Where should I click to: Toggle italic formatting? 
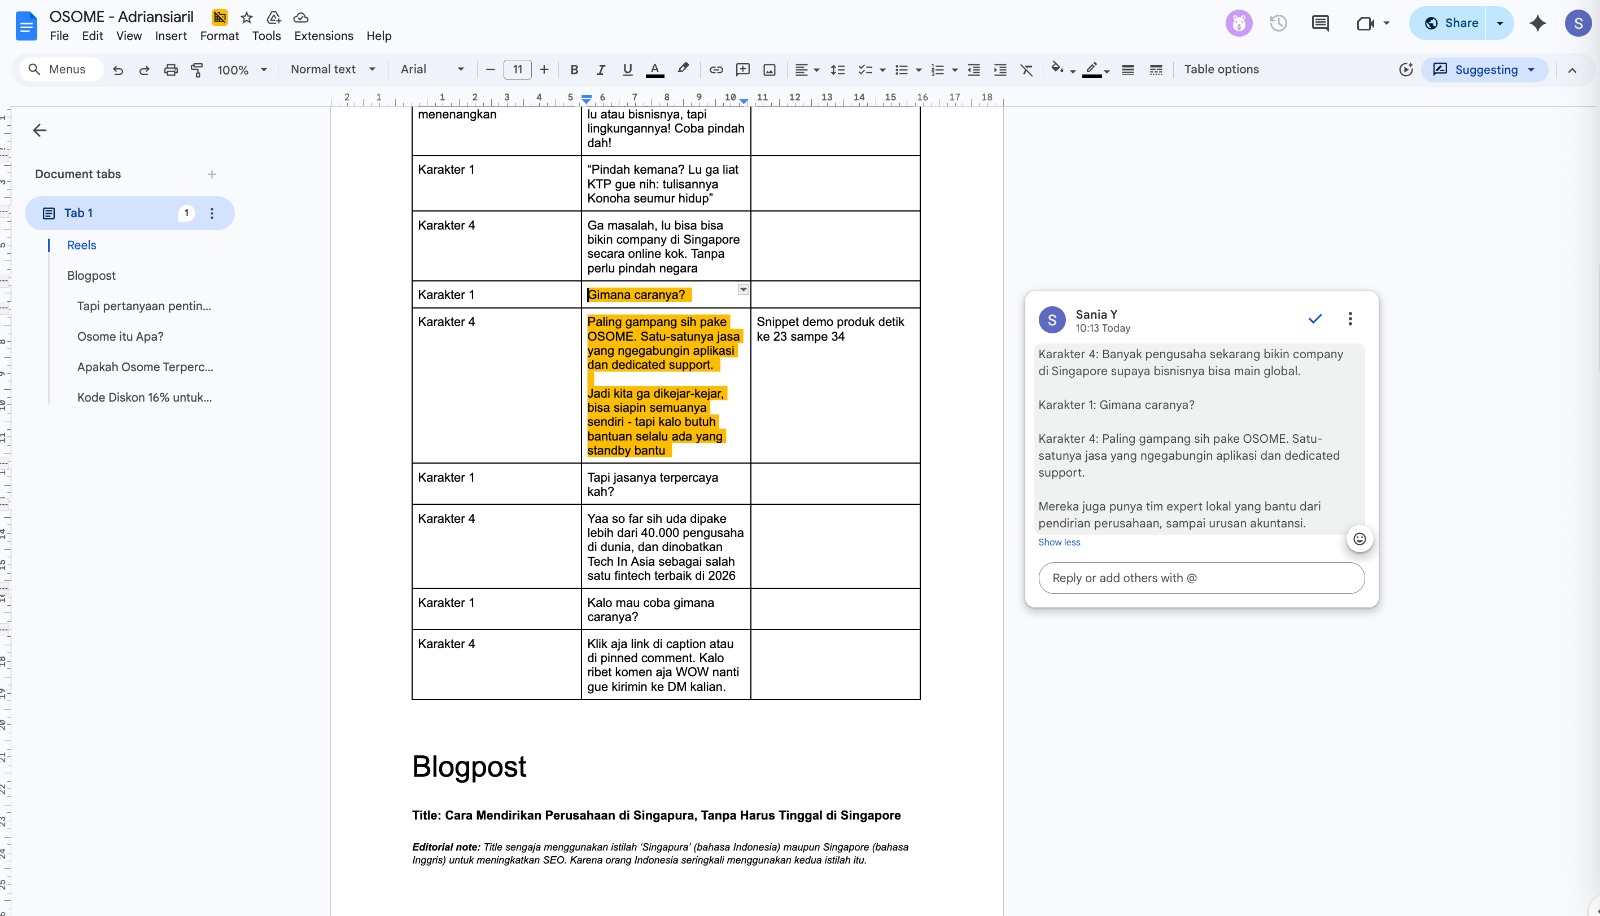pos(601,70)
